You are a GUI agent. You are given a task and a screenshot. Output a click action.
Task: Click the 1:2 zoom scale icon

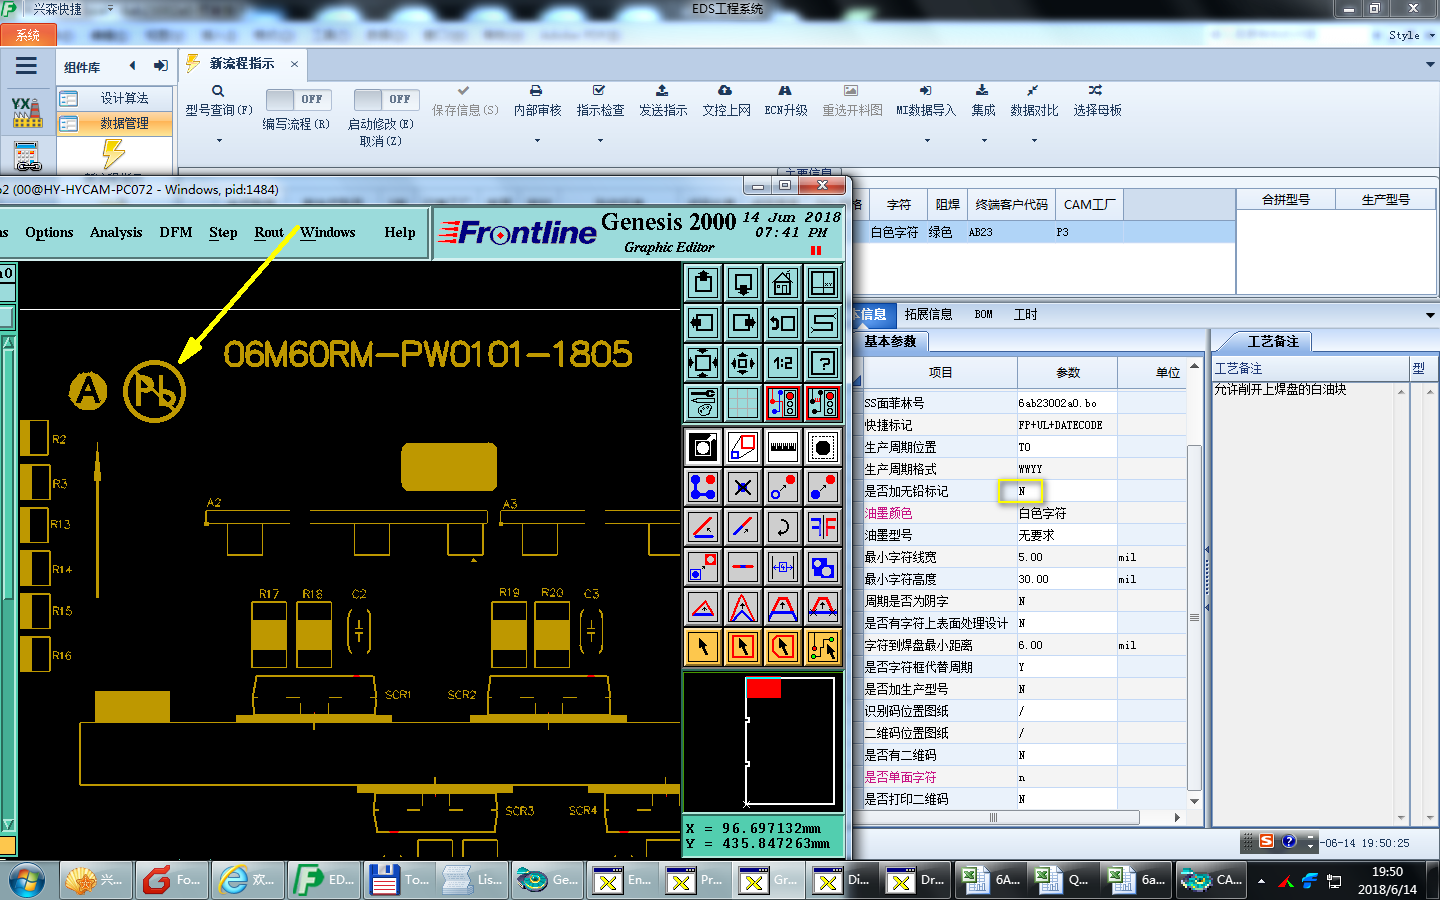click(783, 363)
